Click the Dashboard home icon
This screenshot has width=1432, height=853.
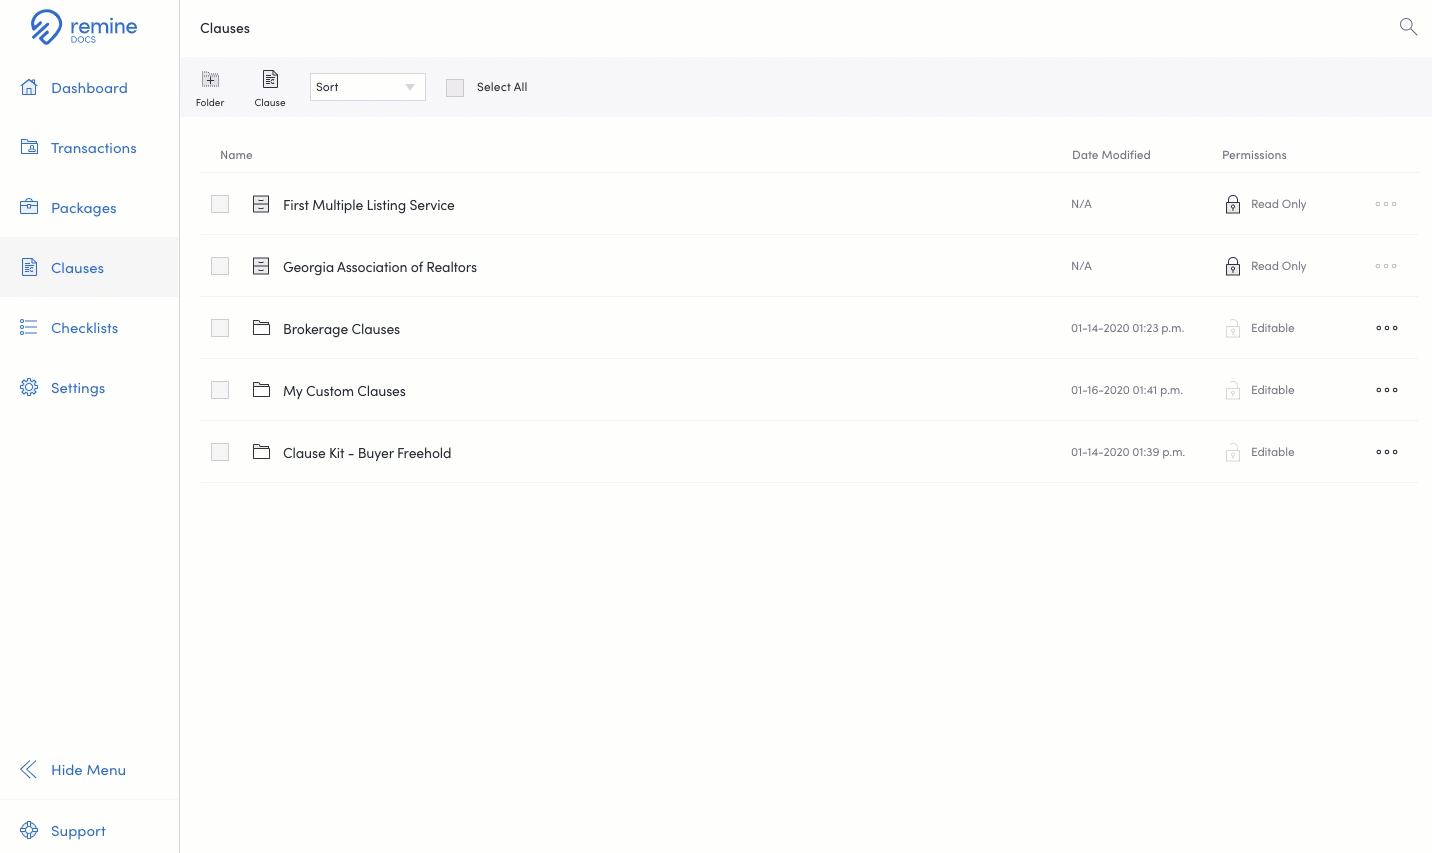coord(29,87)
